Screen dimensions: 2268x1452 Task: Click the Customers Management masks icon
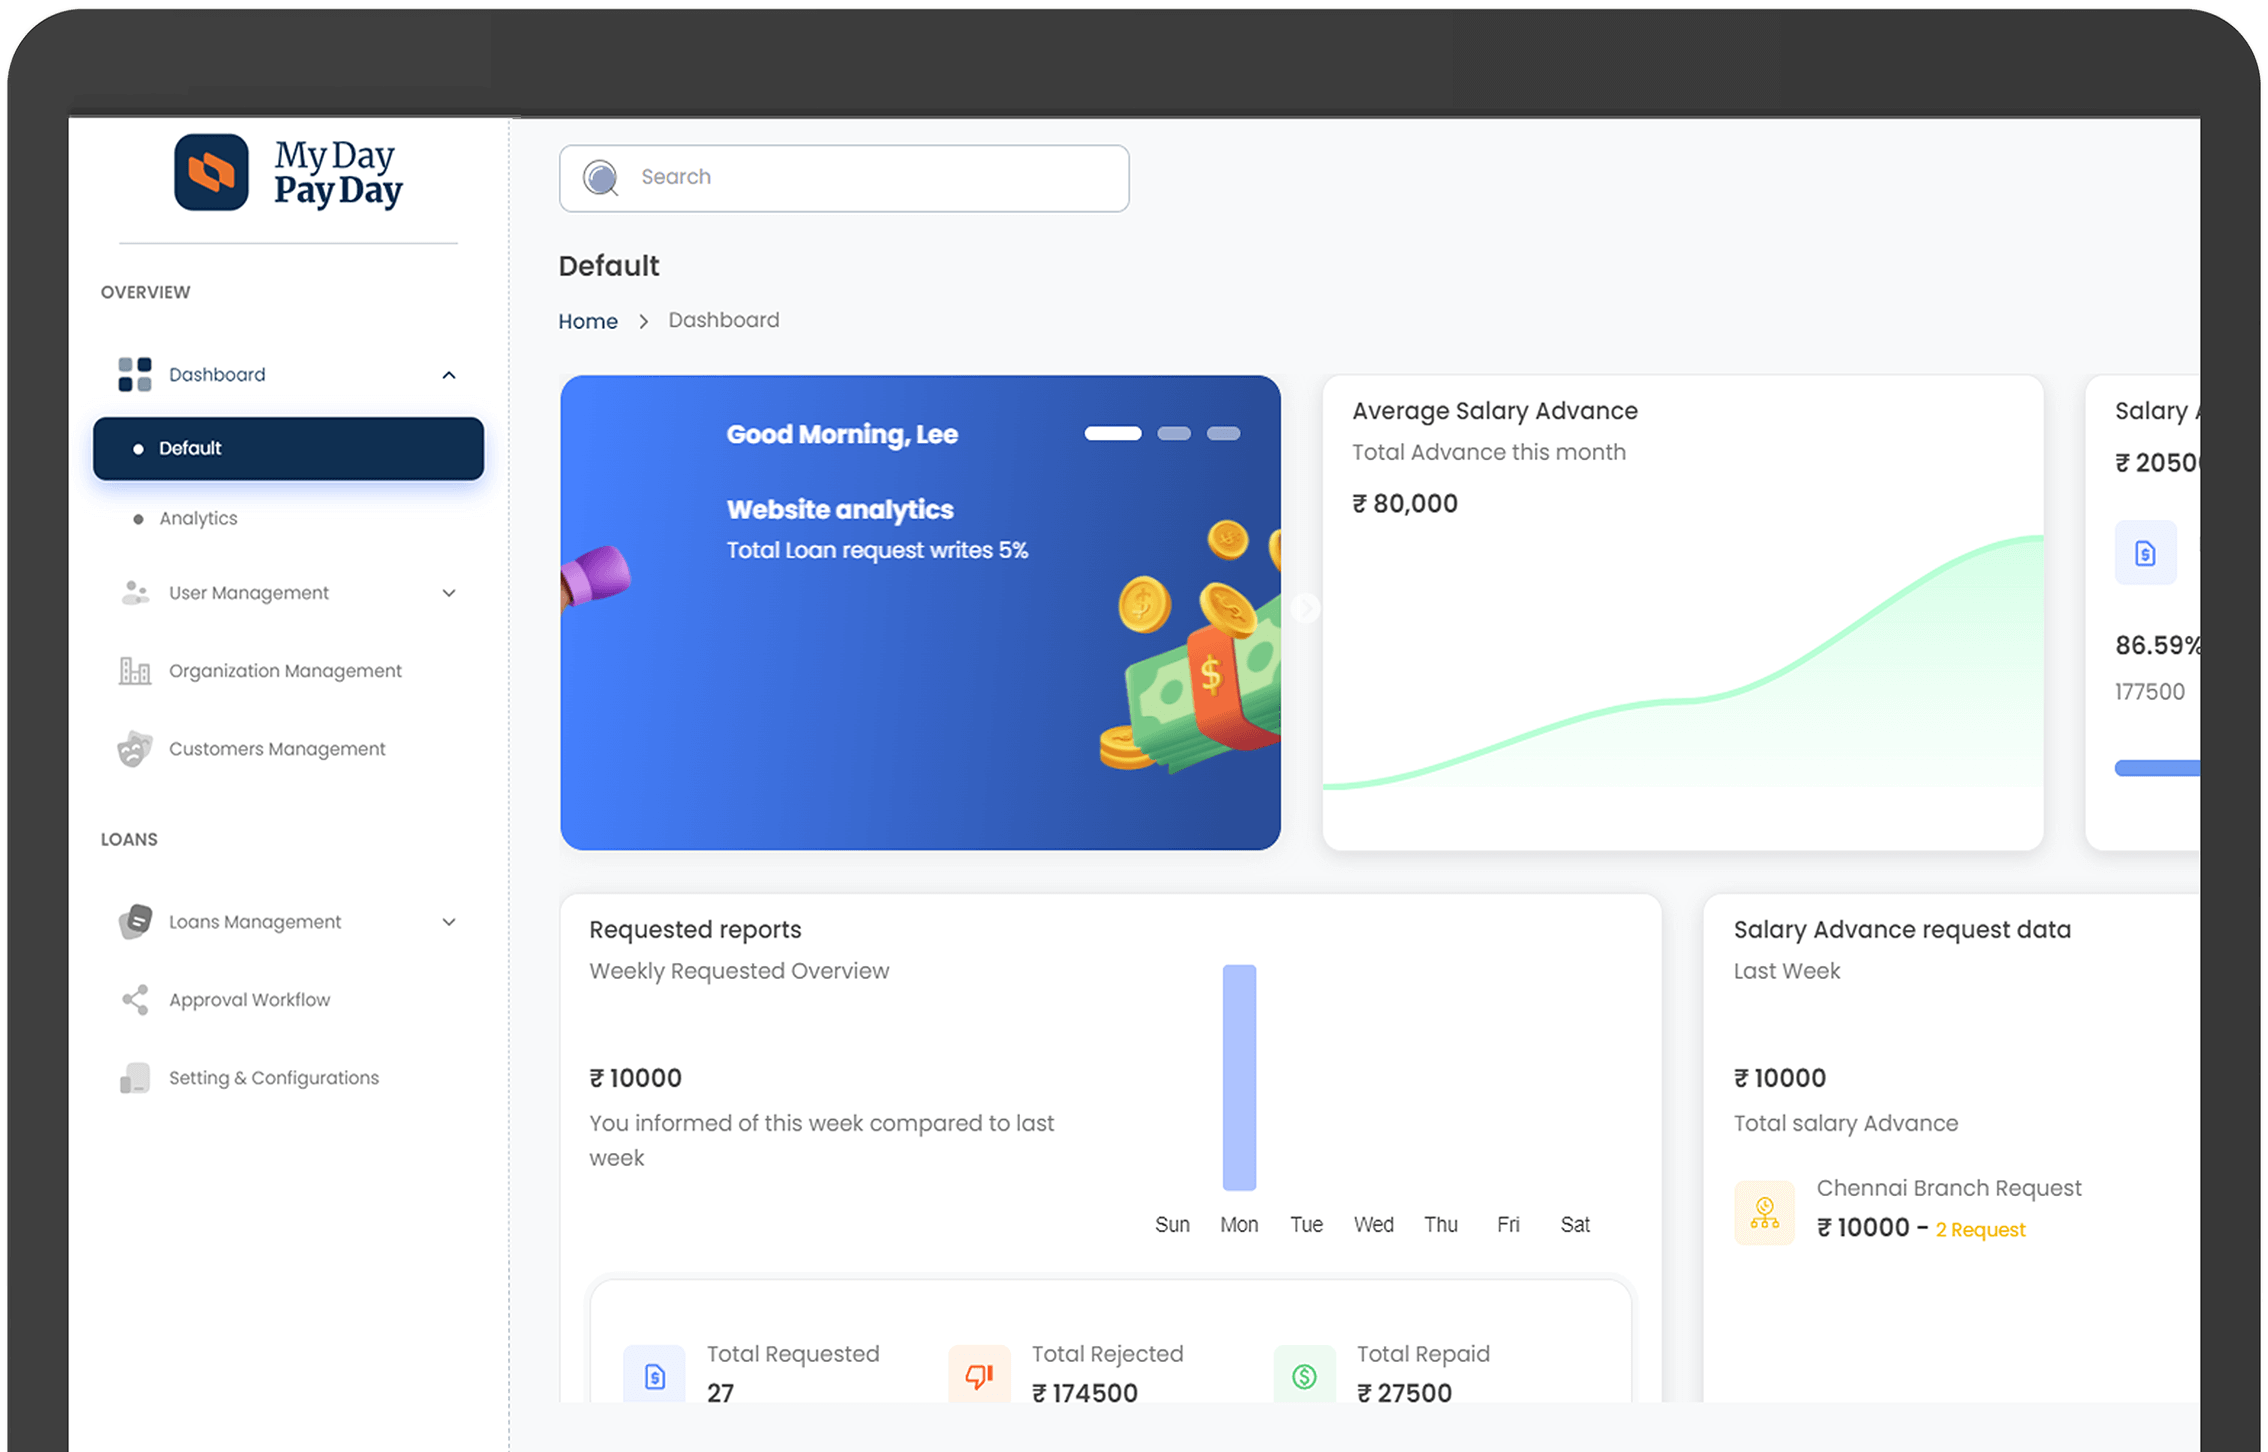135,749
